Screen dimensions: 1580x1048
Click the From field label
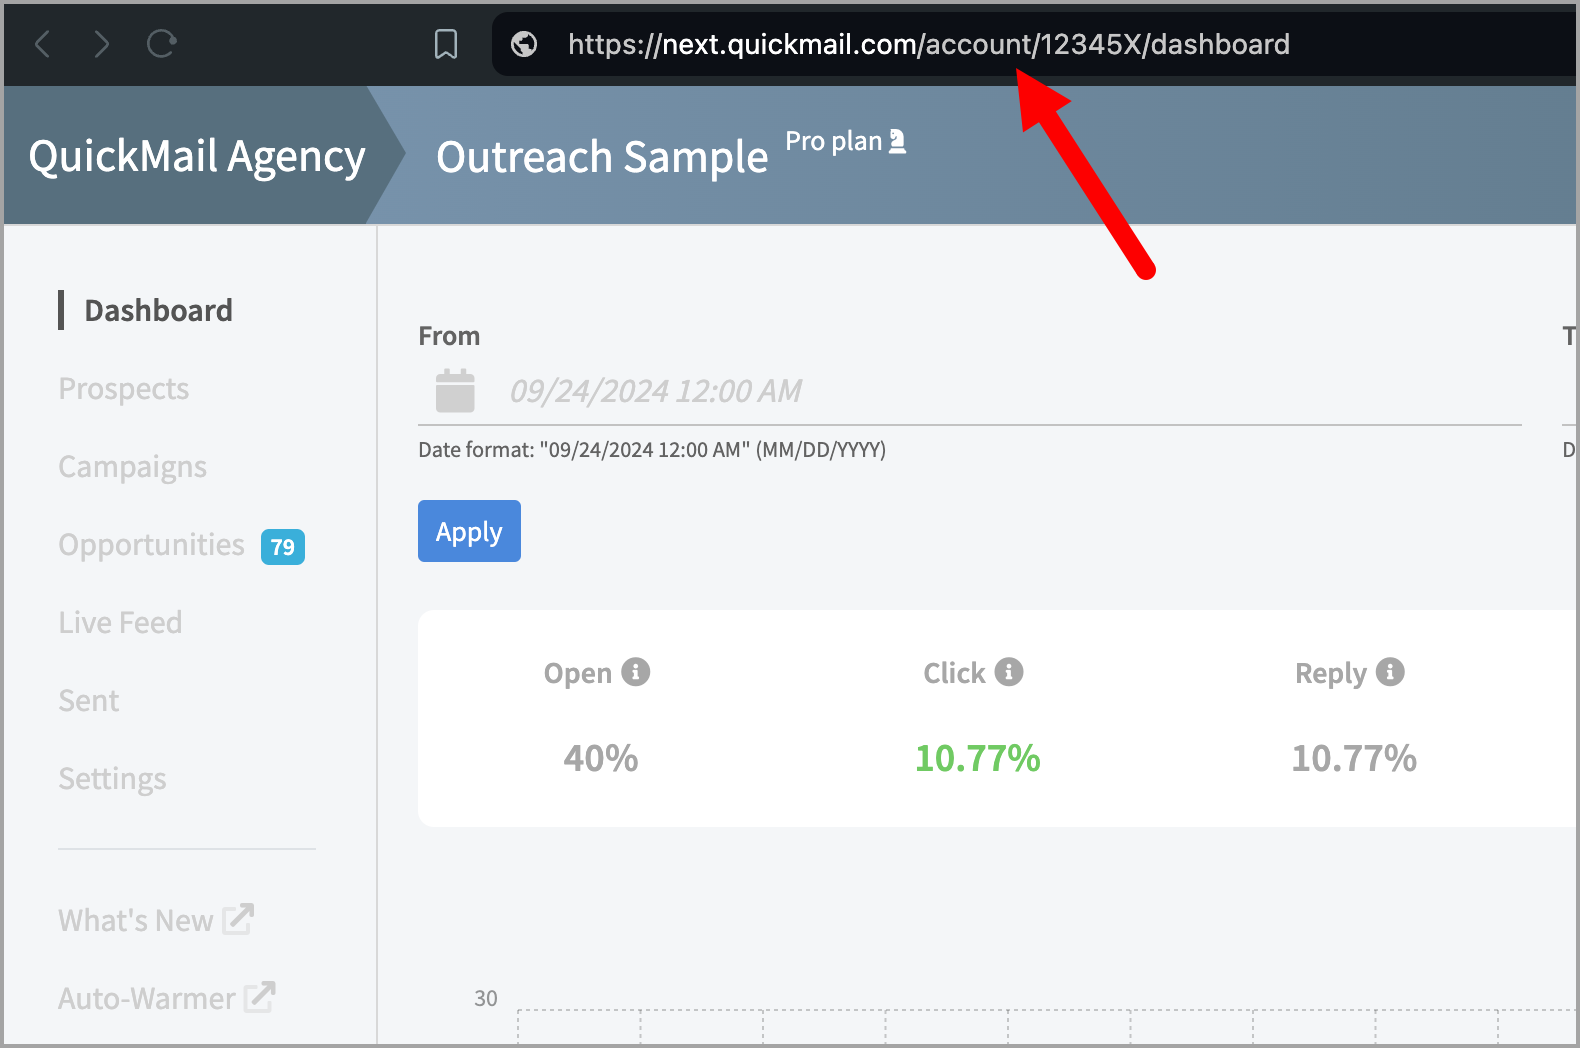point(449,336)
